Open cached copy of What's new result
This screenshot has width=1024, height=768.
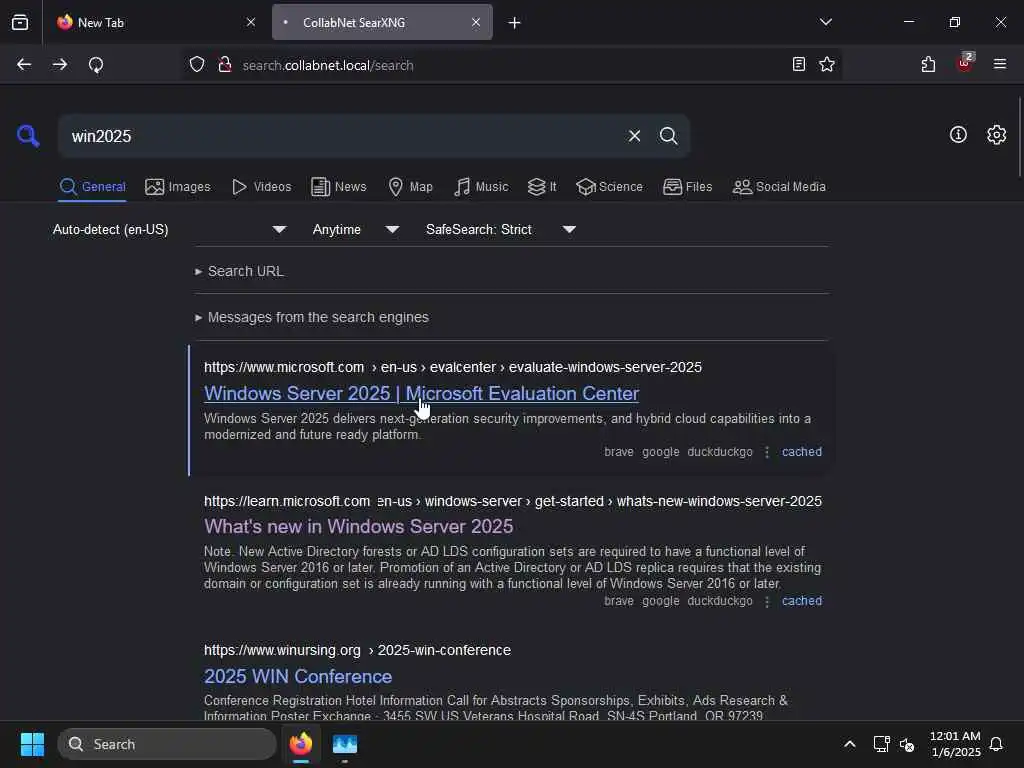(801, 601)
